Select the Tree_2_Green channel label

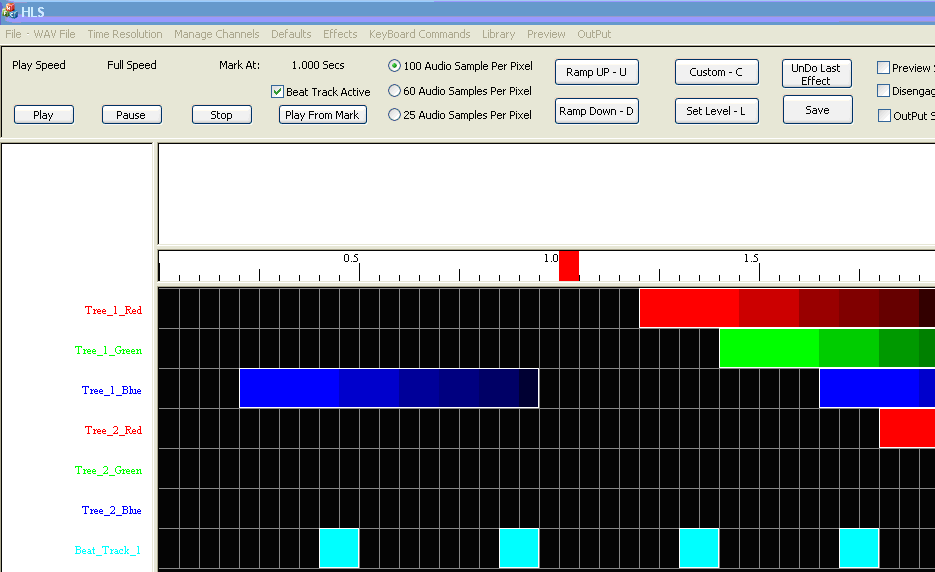click(x=109, y=470)
